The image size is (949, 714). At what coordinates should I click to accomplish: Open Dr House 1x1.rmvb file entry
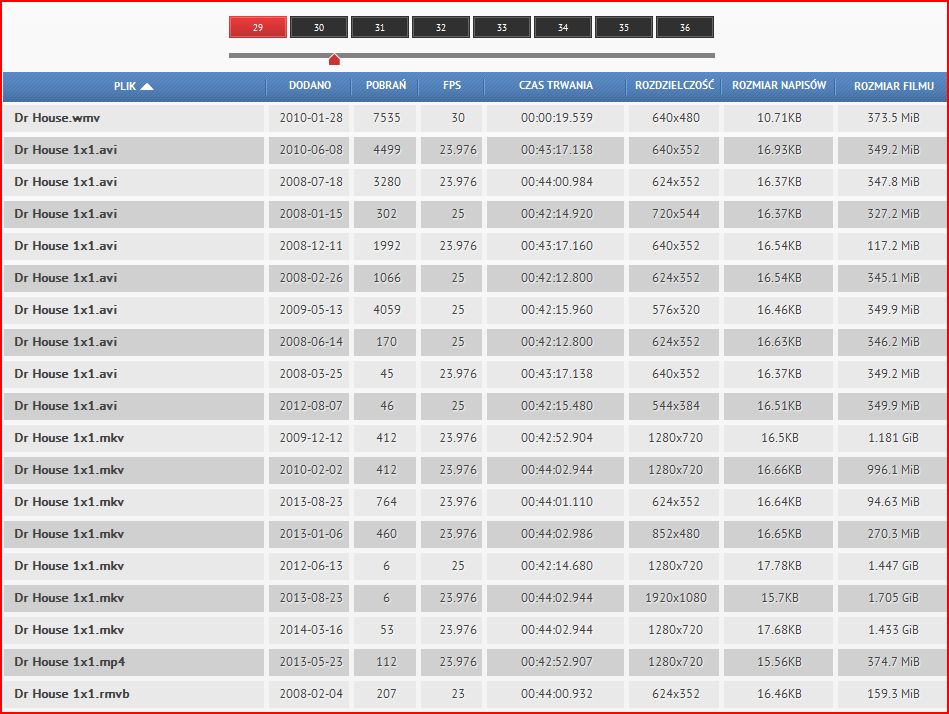point(72,694)
